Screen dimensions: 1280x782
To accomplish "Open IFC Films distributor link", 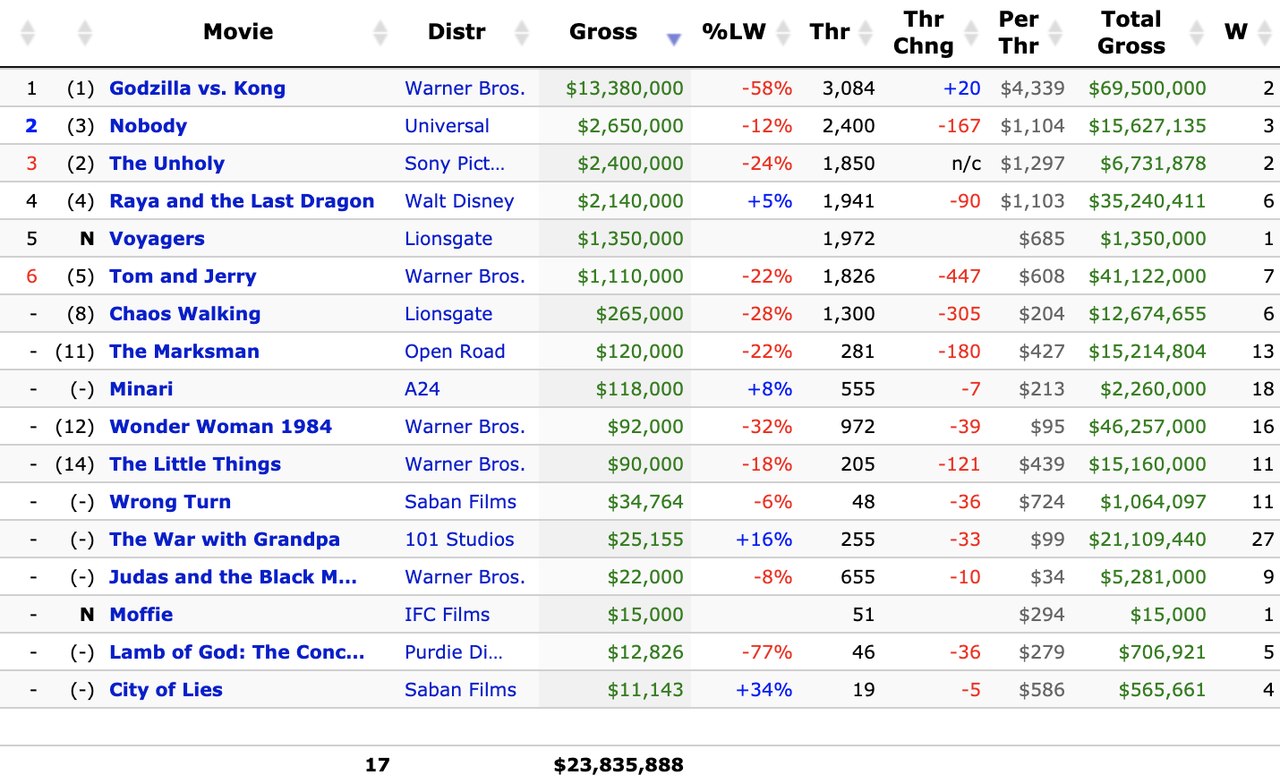I will pos(447,615).
